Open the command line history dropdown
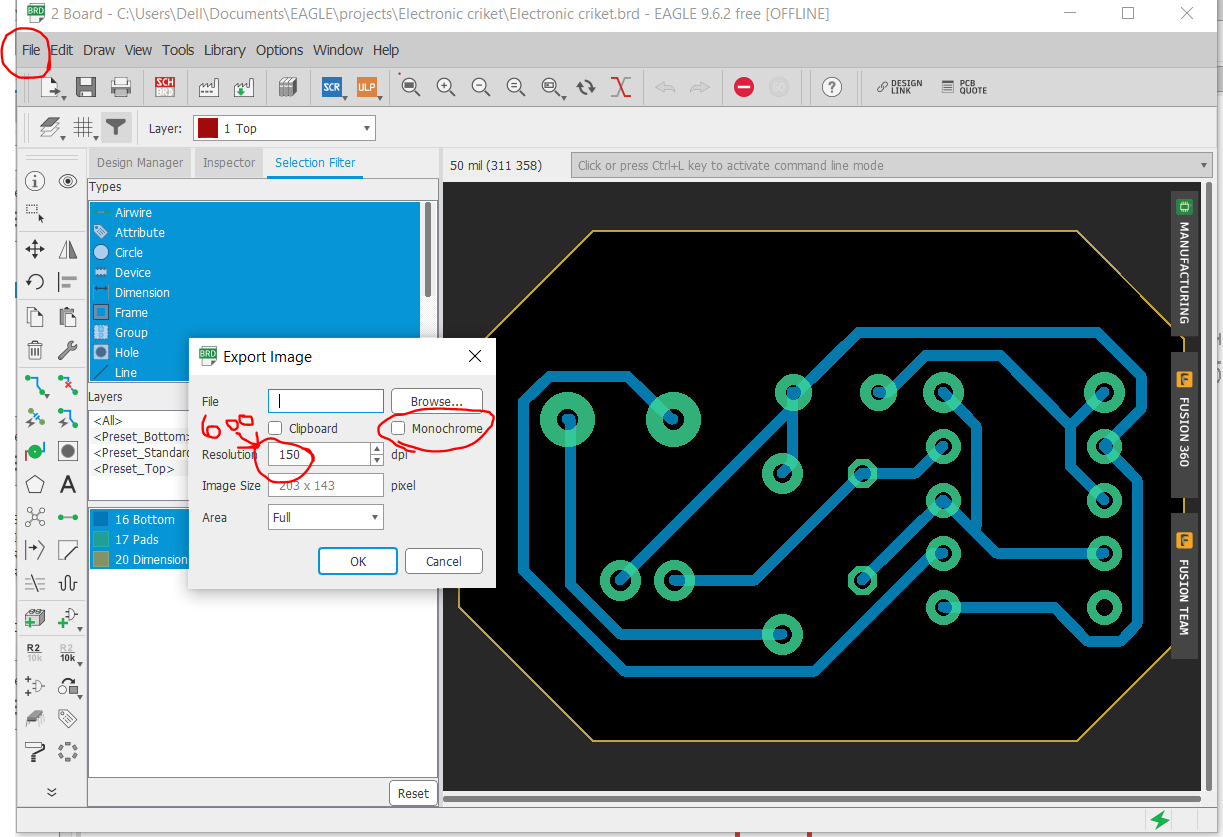This screenshot has height=837, width=1223. (x=1204, y=166)
